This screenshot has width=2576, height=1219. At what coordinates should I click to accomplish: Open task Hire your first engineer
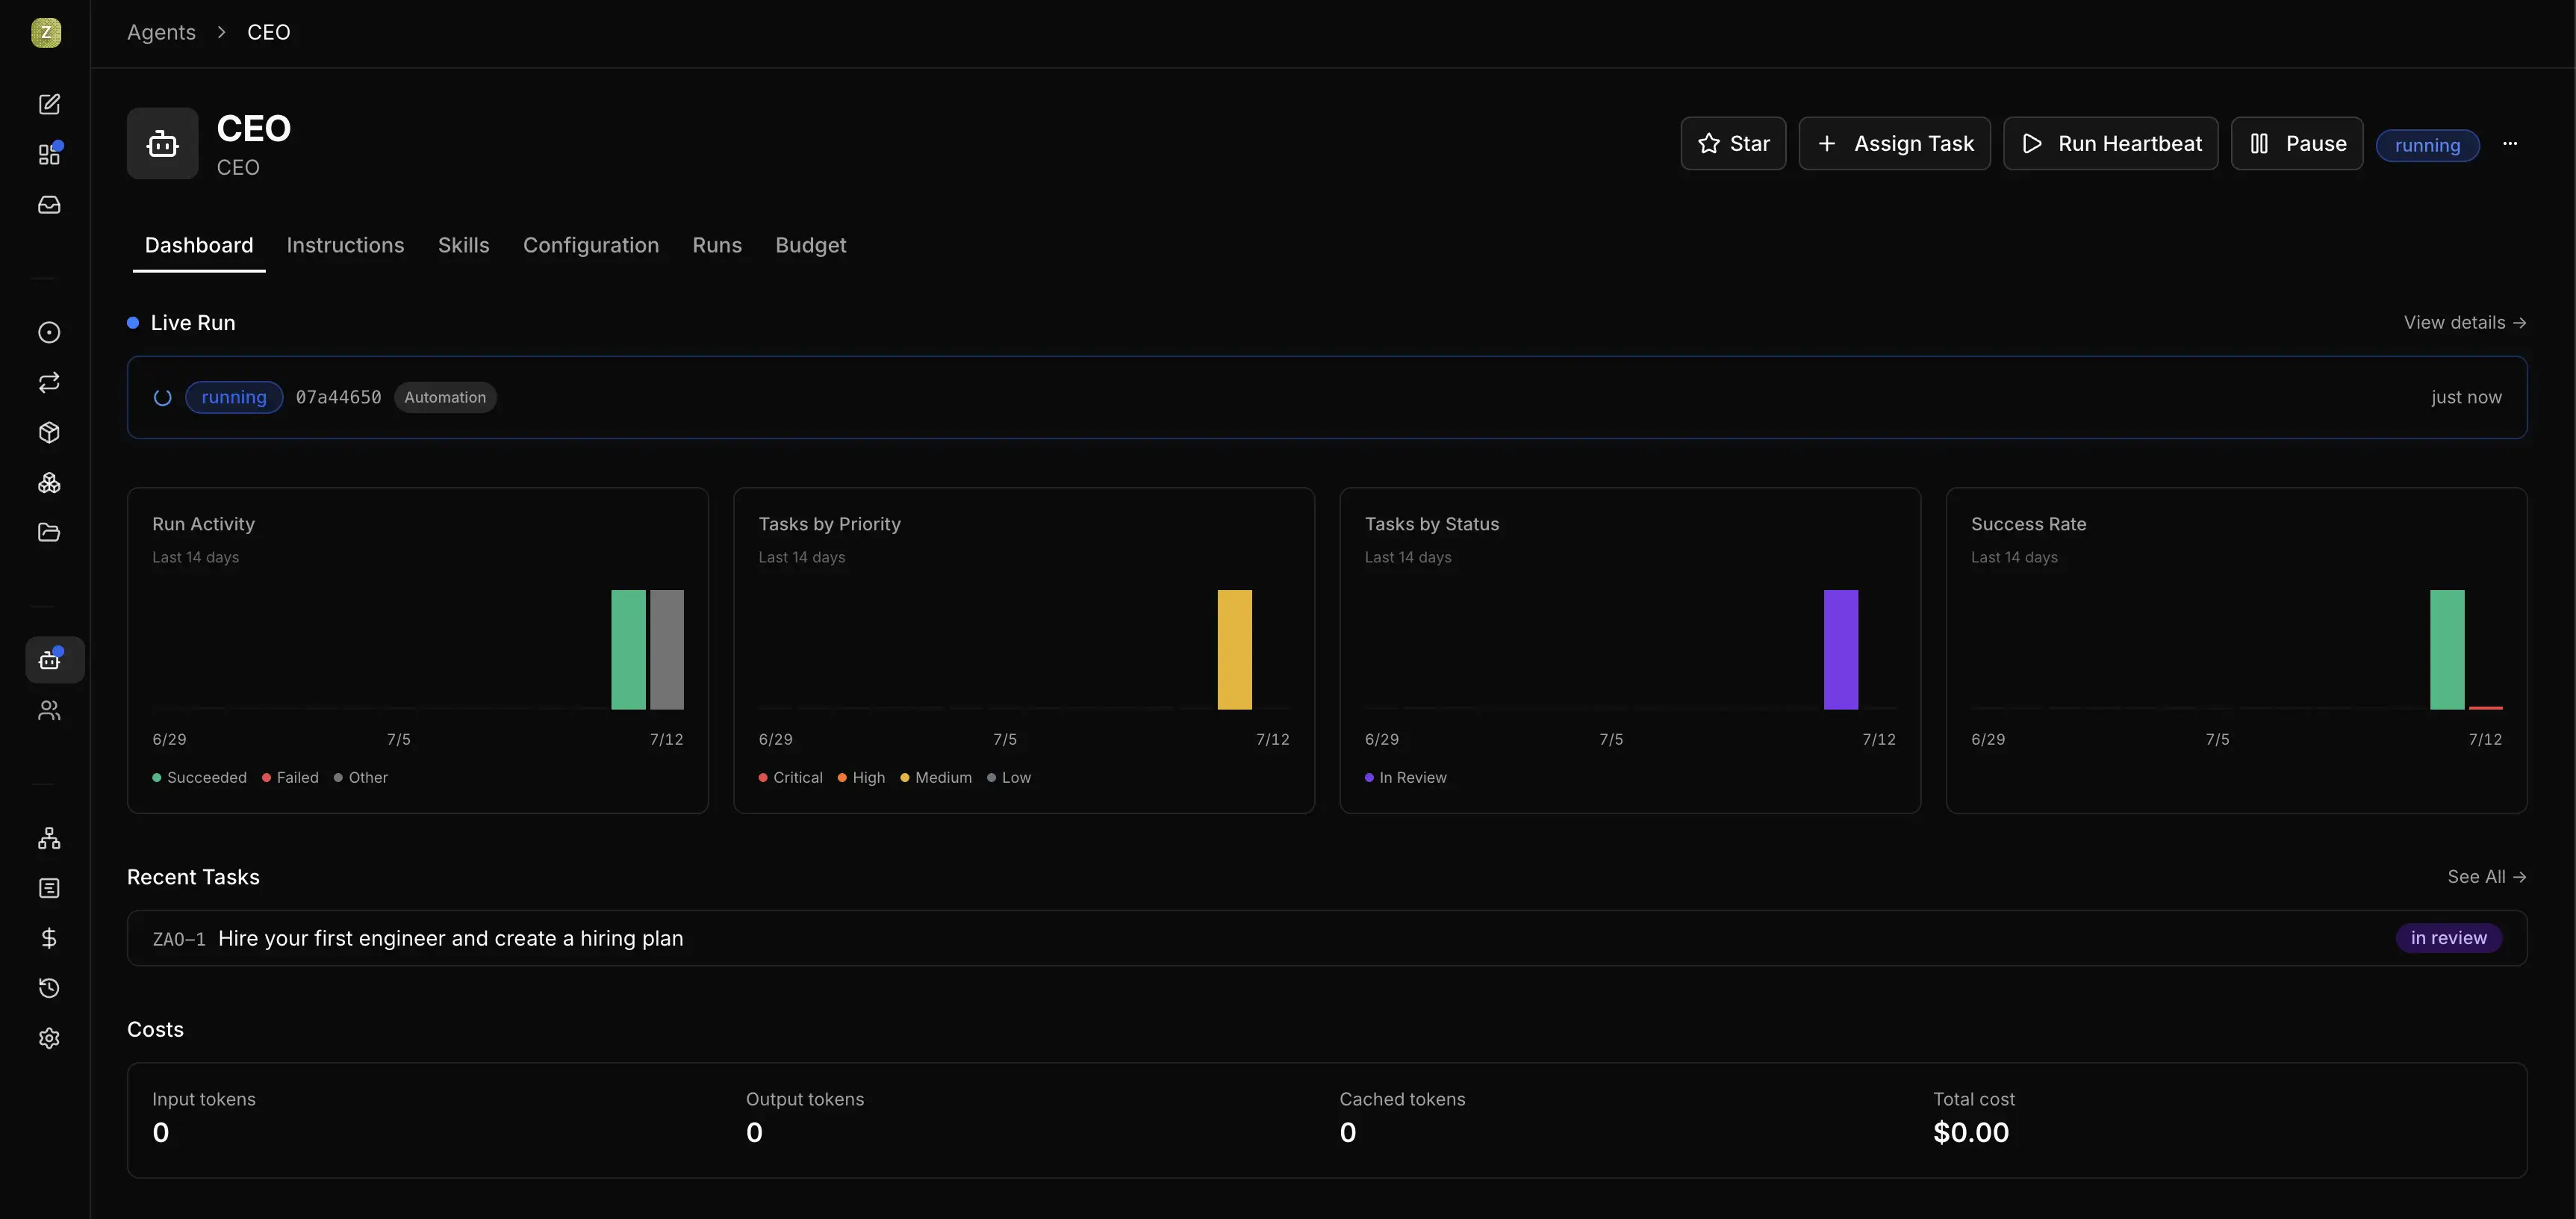tap(1326, 938)
